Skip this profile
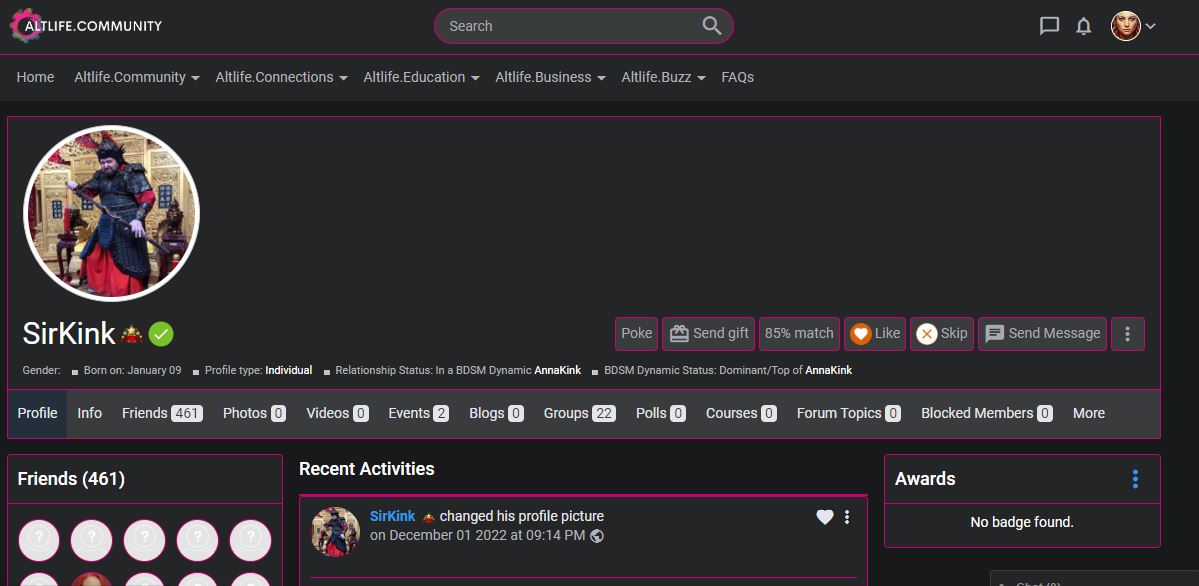The image size is (1199, 586). (x=942, y=334)
